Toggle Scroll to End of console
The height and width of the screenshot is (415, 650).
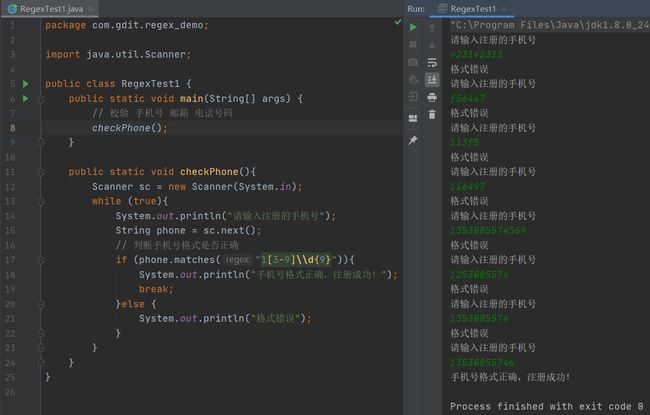[432, 80]
